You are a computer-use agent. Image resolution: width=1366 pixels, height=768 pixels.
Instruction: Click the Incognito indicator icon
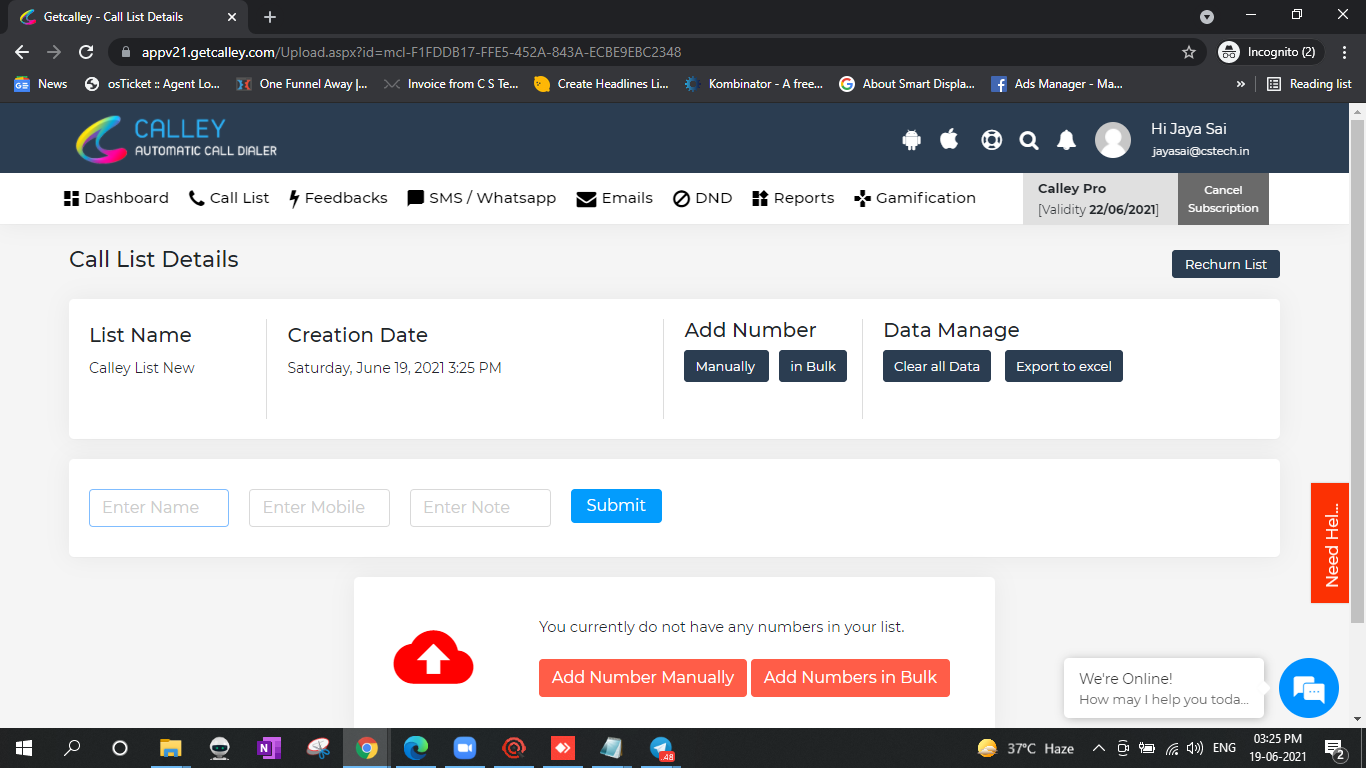(1229, 52)
